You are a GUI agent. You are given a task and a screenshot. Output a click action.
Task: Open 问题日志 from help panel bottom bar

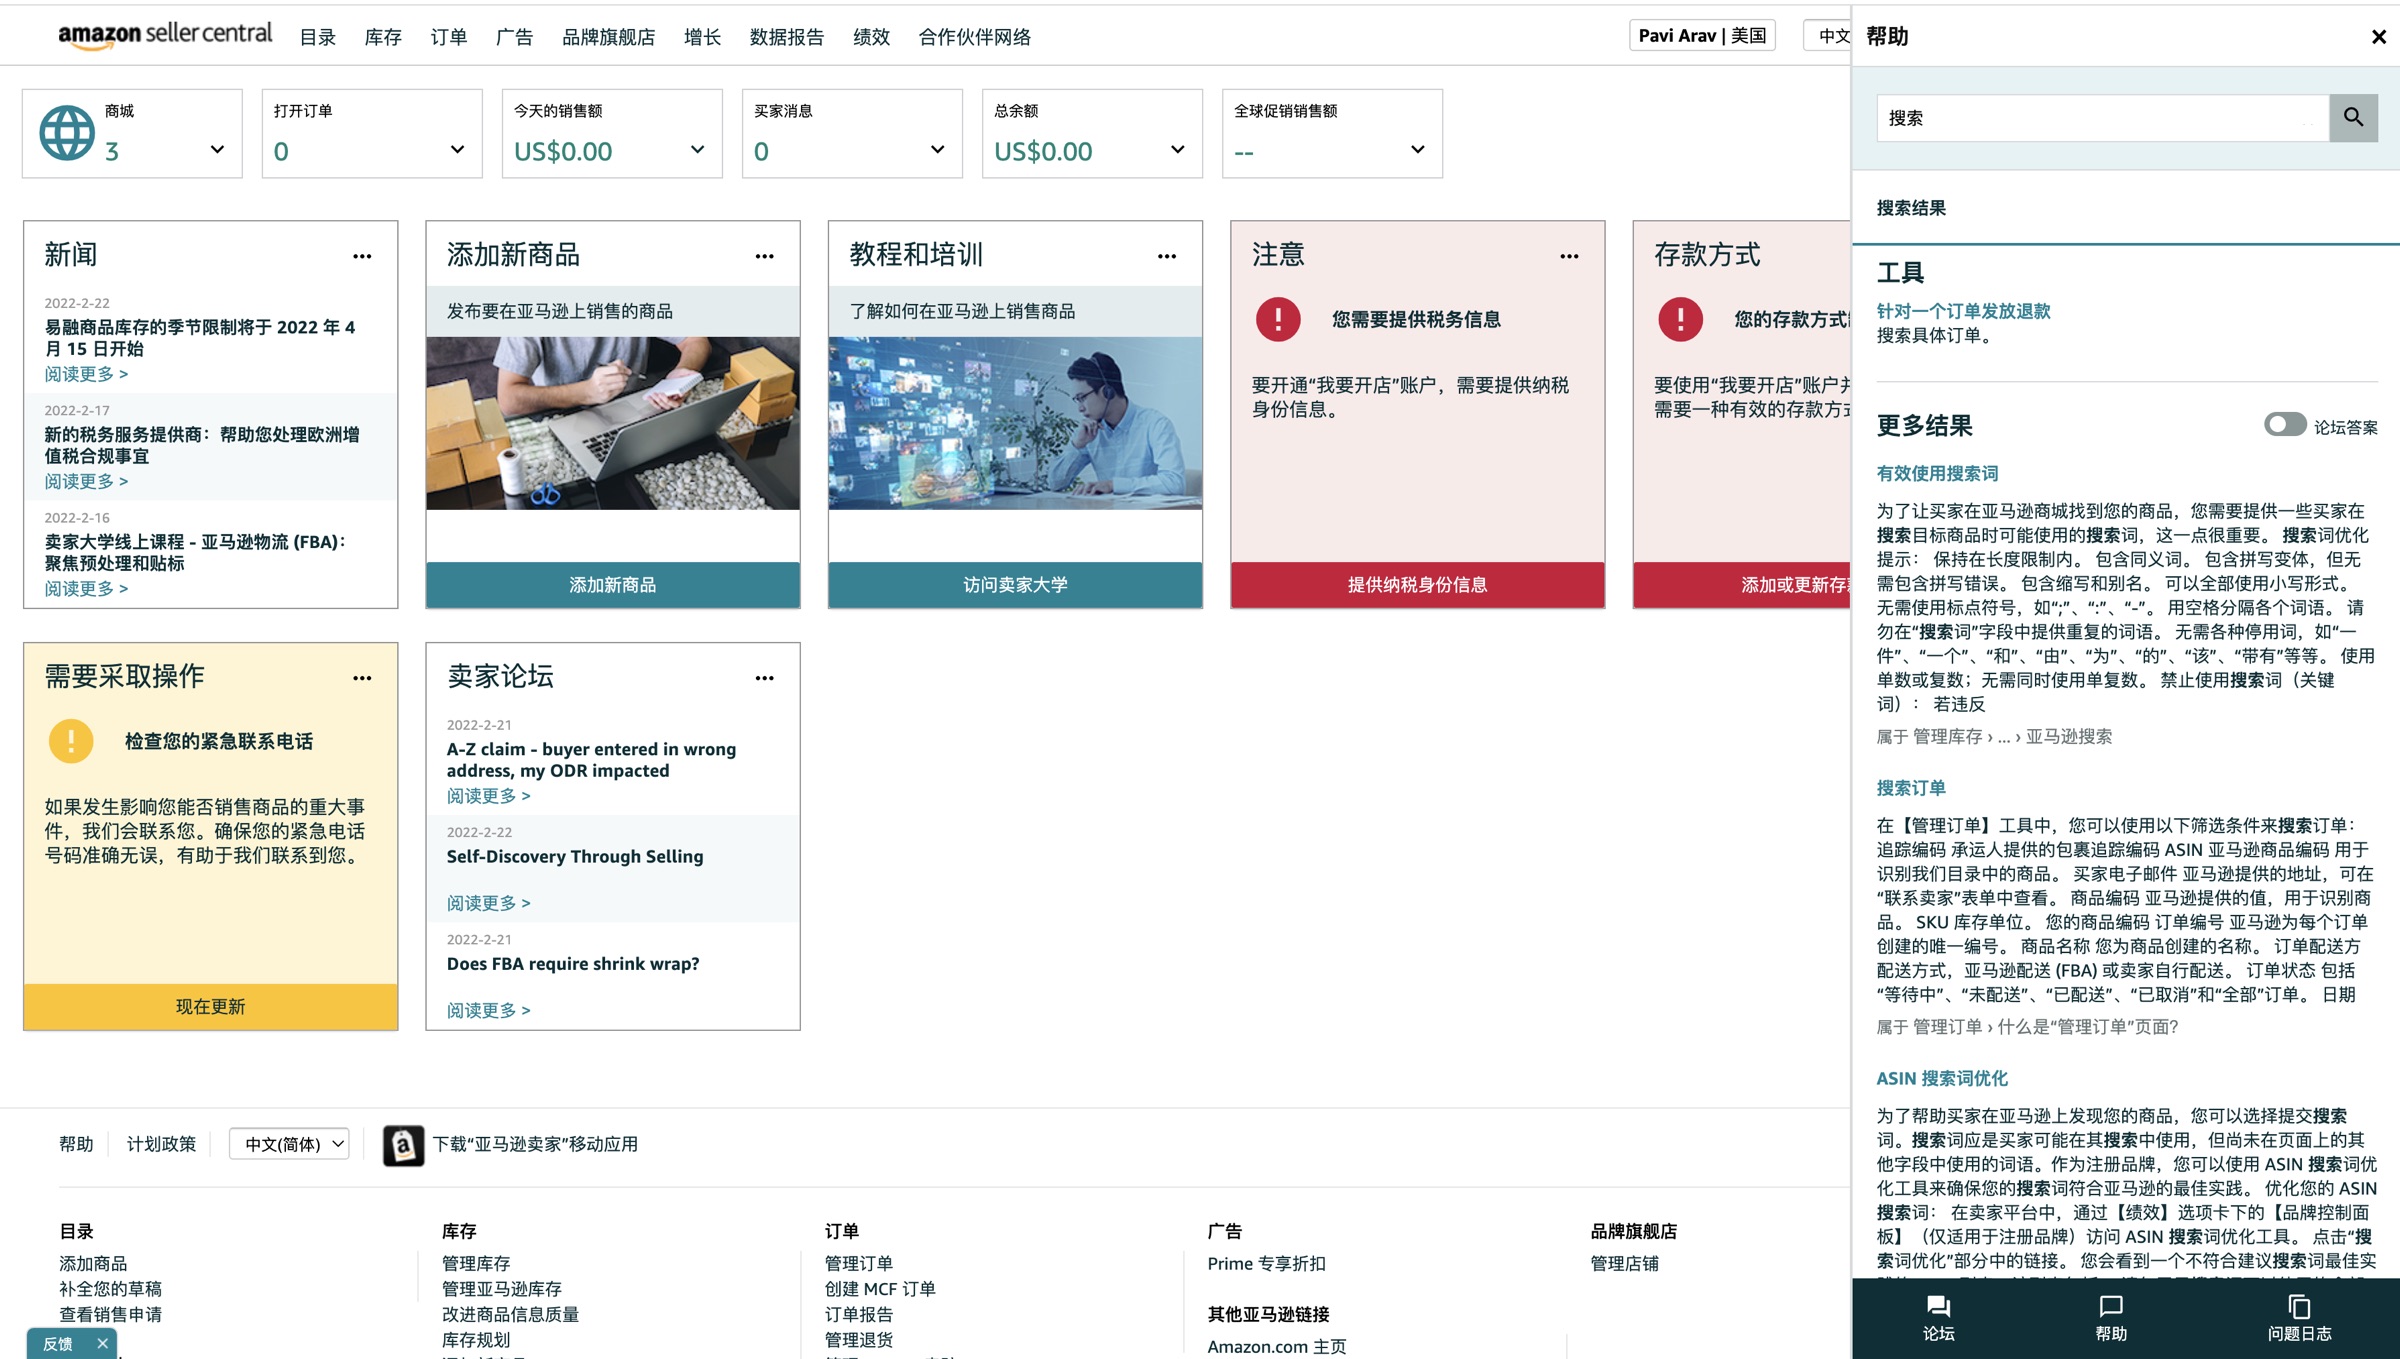click(x=2299, y=1318)
